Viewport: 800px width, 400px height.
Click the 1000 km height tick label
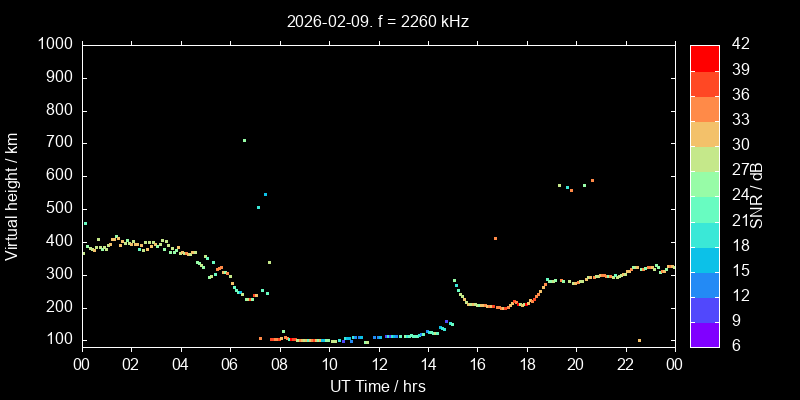54,44
